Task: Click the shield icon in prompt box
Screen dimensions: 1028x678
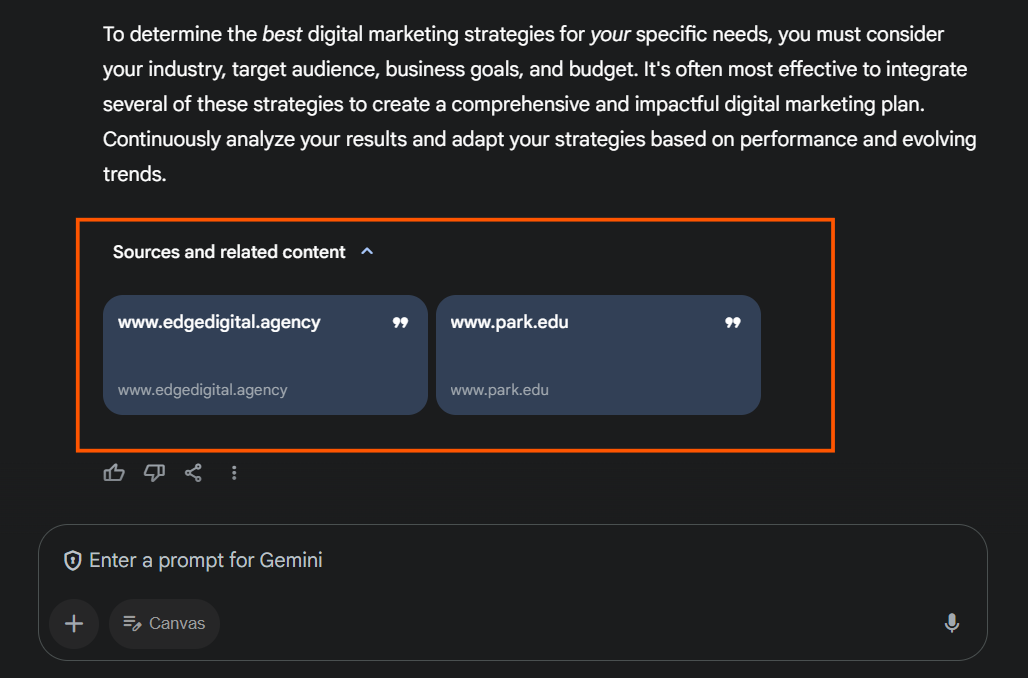Action: pos(73,560)
